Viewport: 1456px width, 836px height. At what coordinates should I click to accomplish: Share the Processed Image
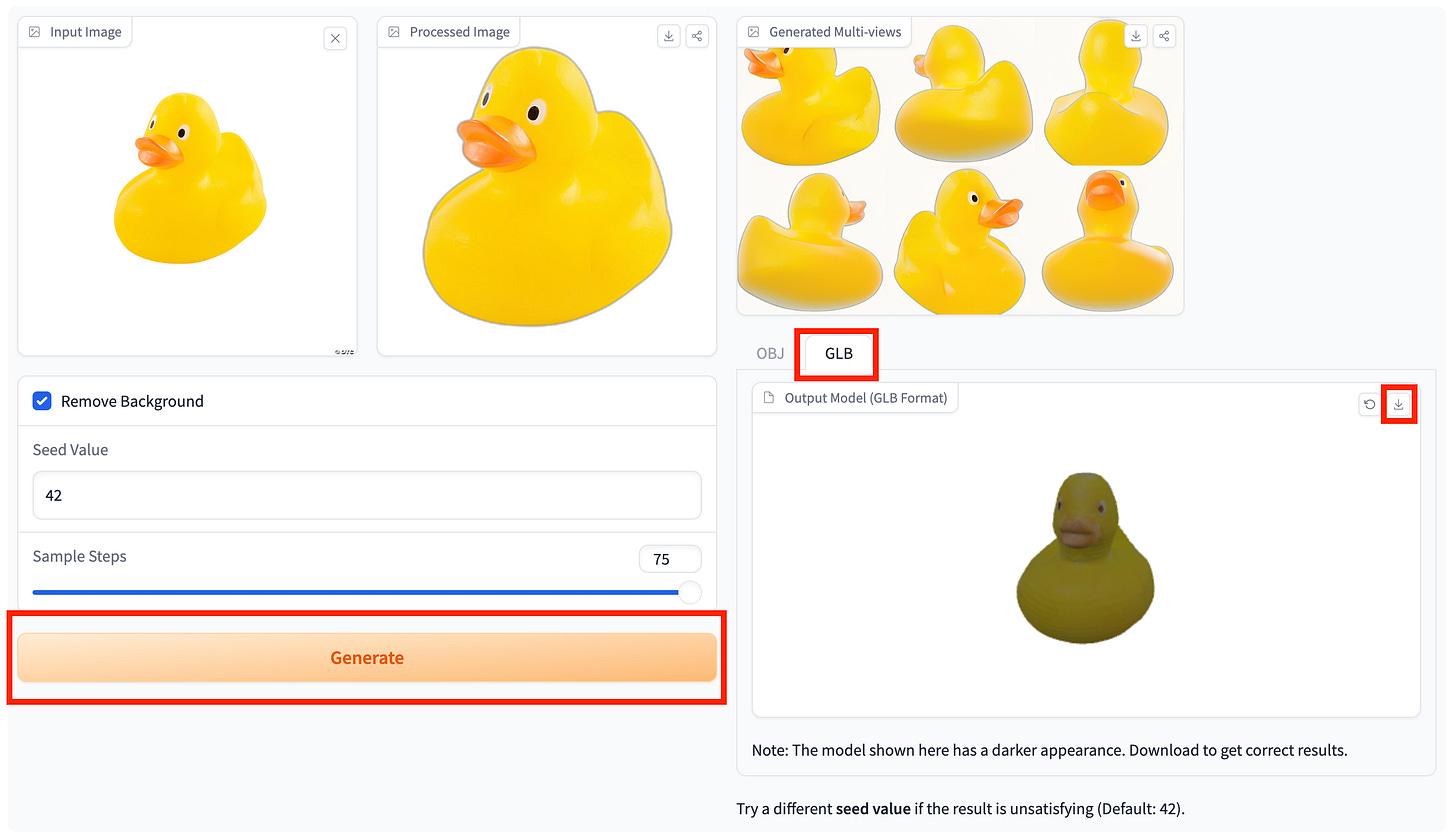click(697, 35)
